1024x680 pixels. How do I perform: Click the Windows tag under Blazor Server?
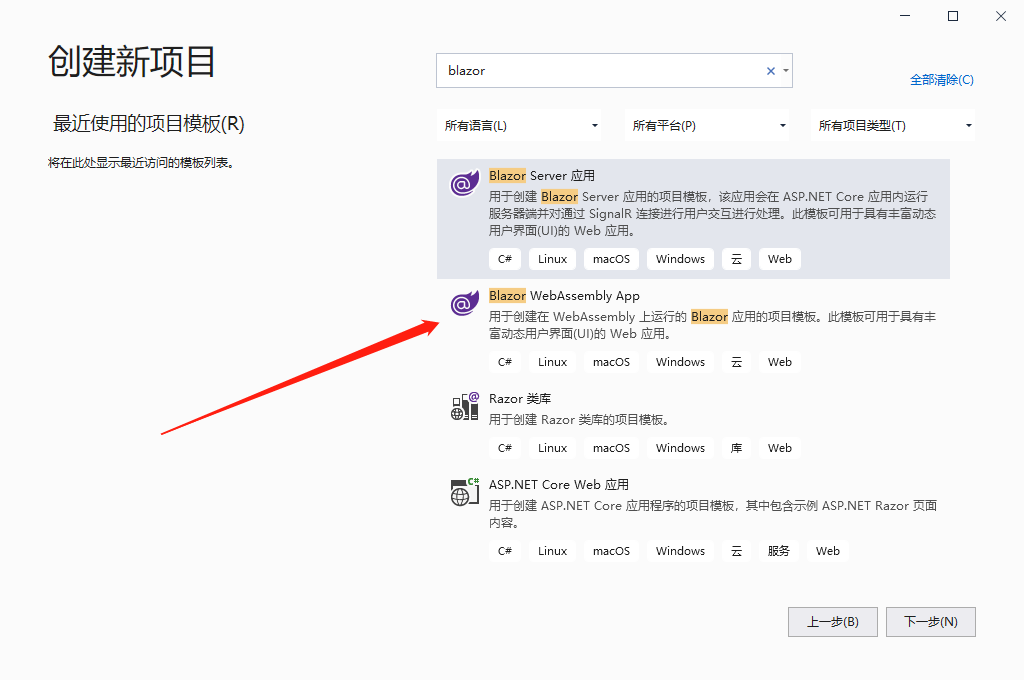point(680,259)
